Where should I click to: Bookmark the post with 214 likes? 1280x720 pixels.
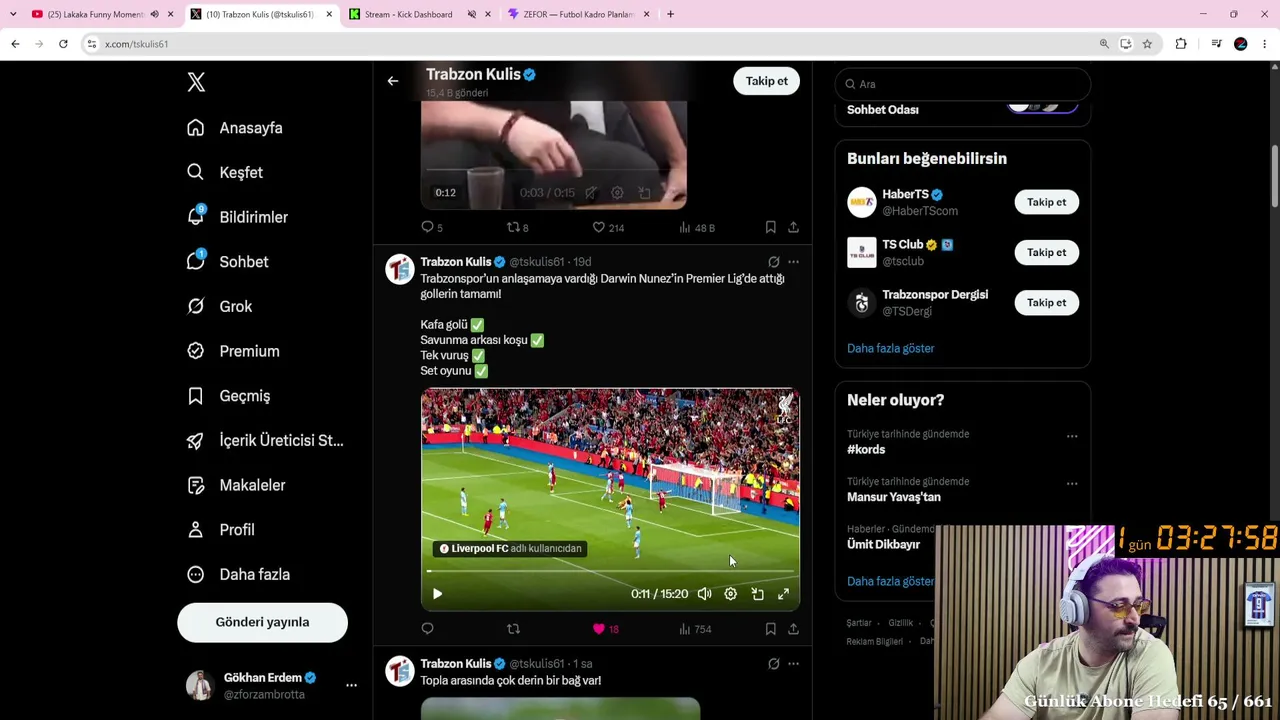click(770, 228)
